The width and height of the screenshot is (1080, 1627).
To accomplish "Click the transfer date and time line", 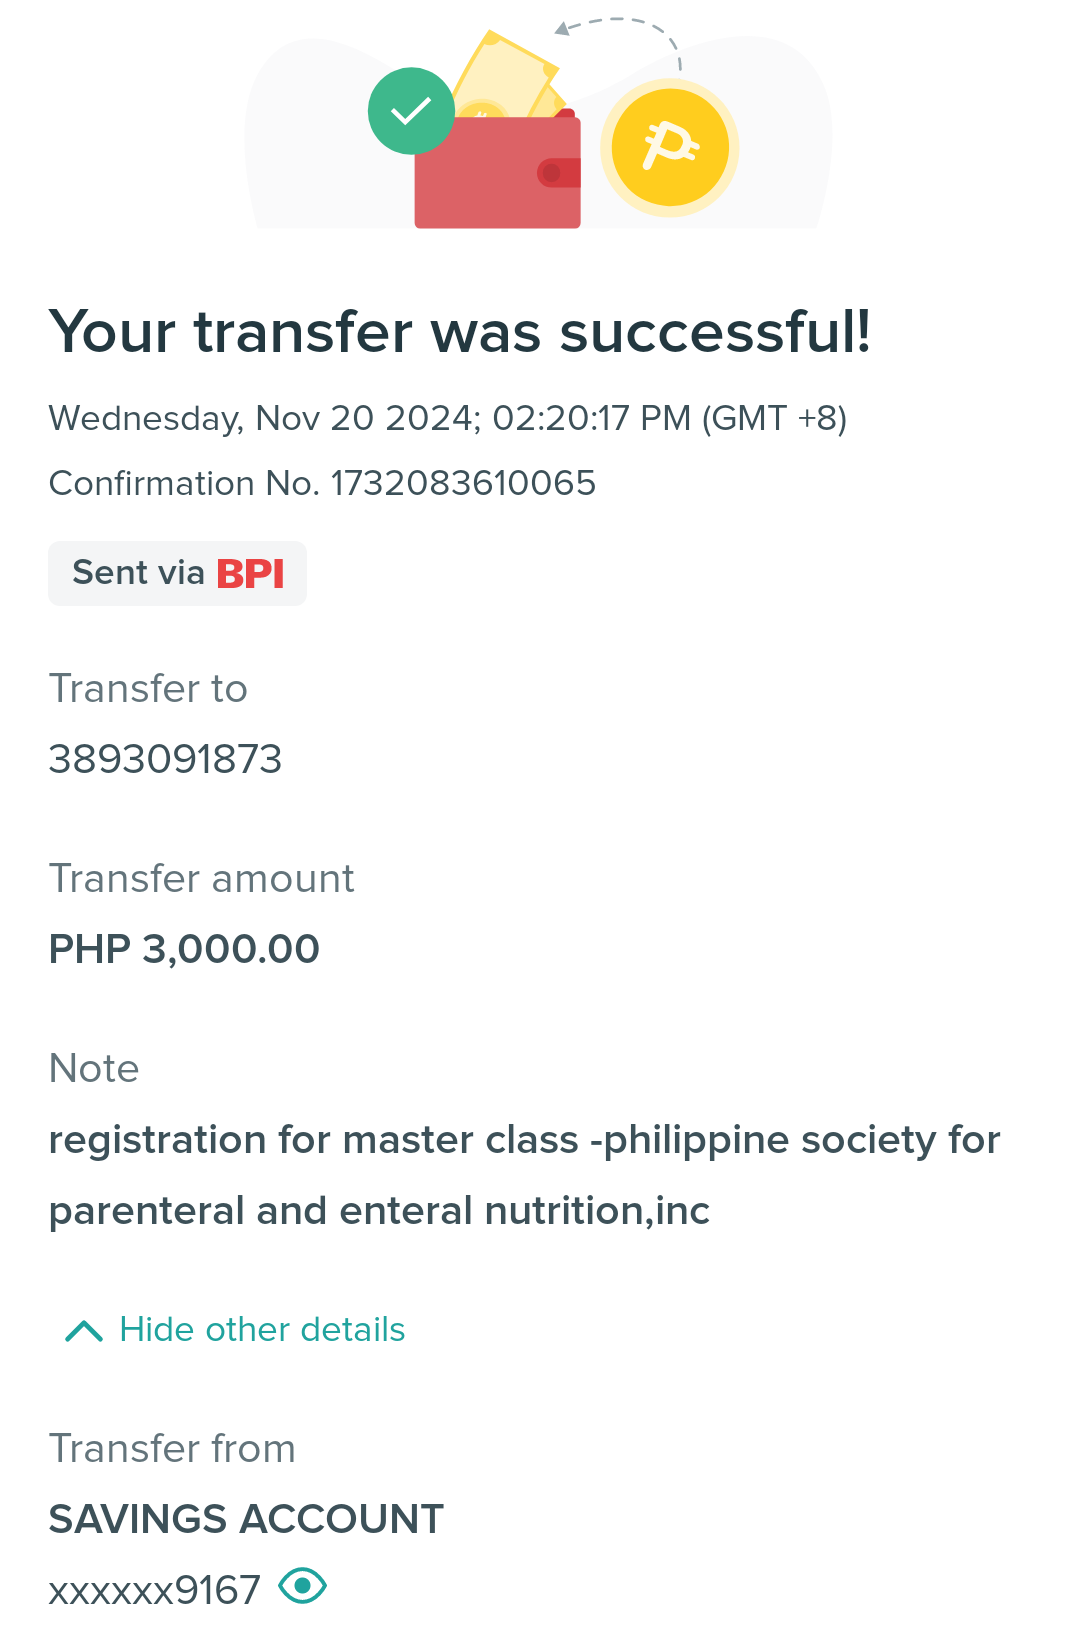I will tap(448, 418).
